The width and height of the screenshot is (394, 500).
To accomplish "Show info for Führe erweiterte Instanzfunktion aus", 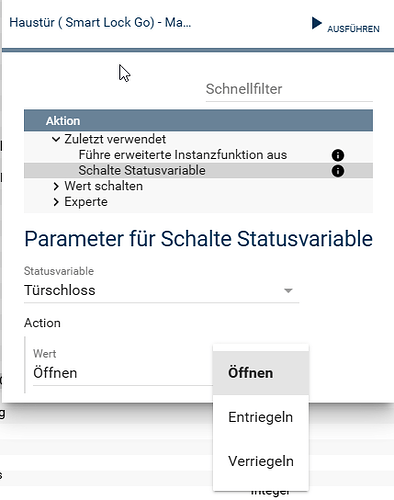I will [338, 155].
